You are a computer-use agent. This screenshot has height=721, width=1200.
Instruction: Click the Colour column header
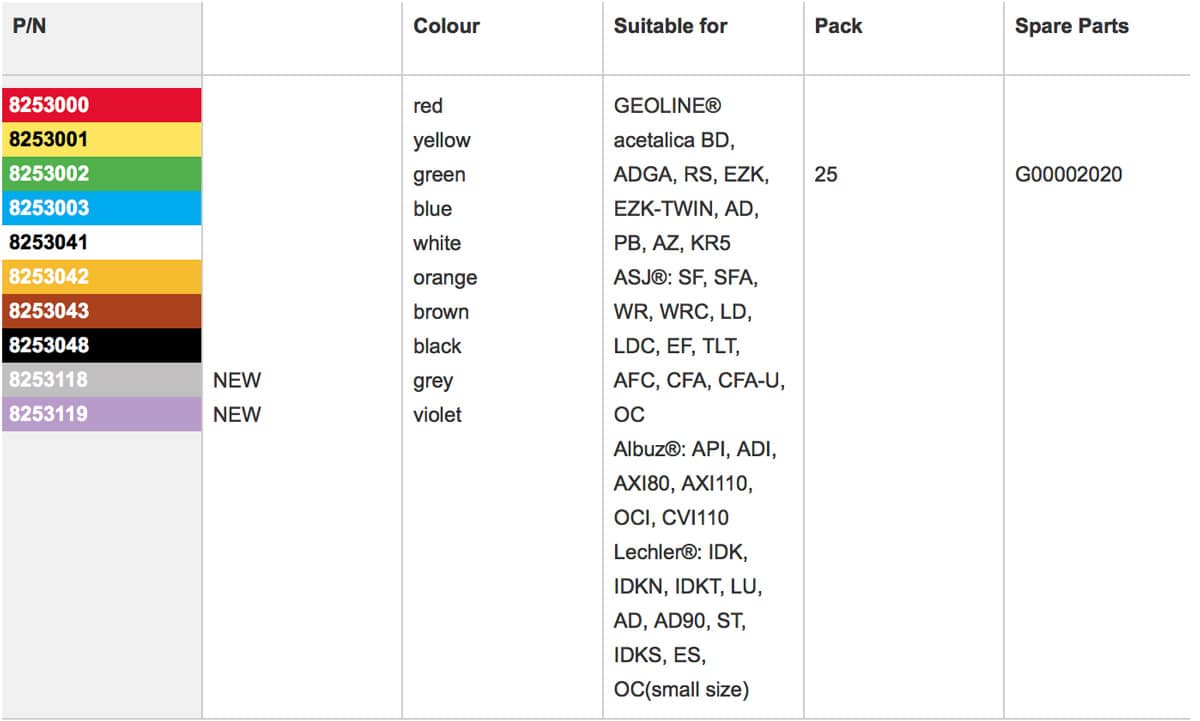pos(446,27)
